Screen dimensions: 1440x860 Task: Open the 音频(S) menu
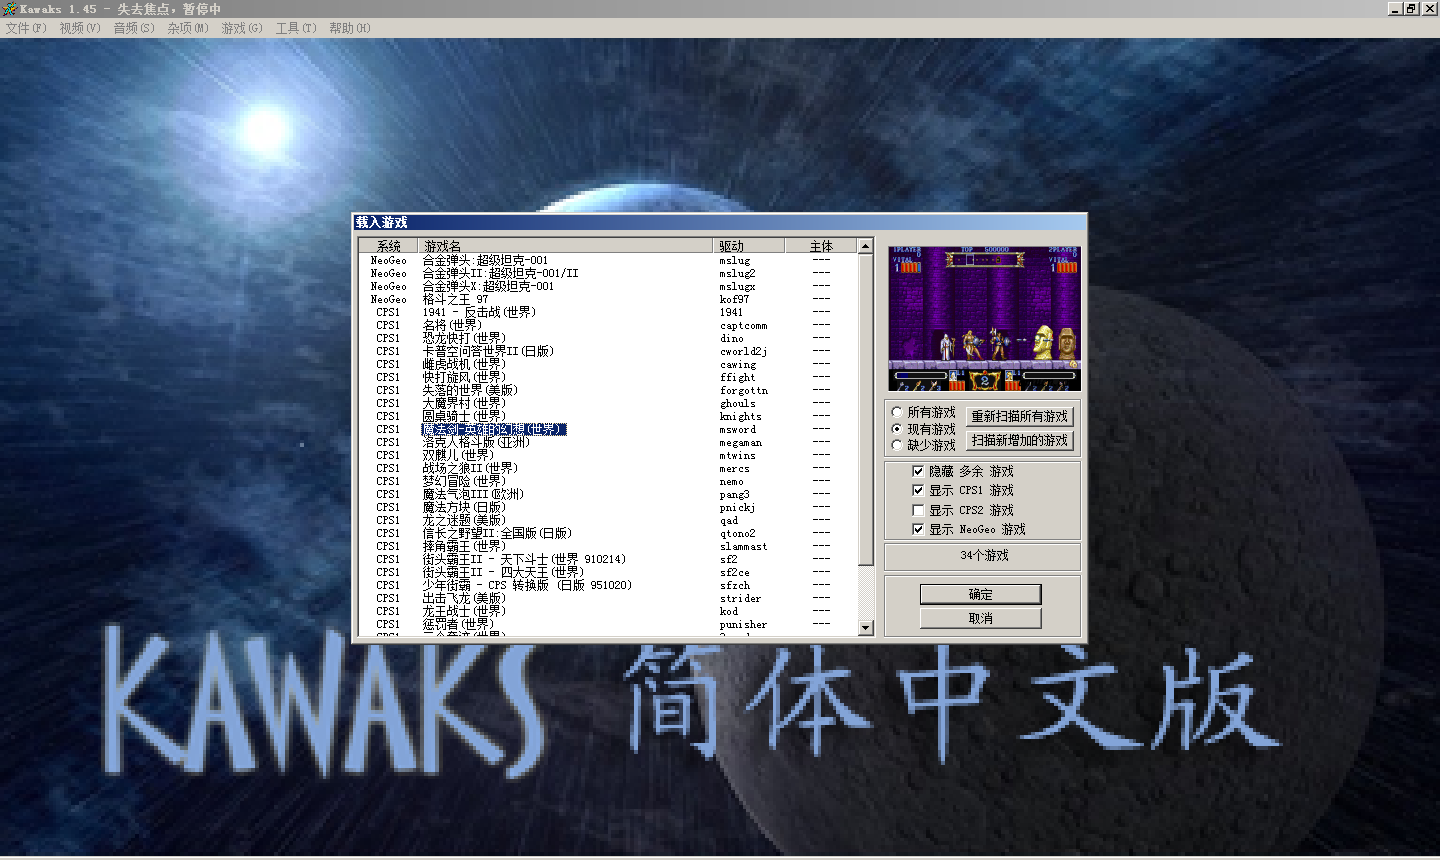(x=134, y=28)
